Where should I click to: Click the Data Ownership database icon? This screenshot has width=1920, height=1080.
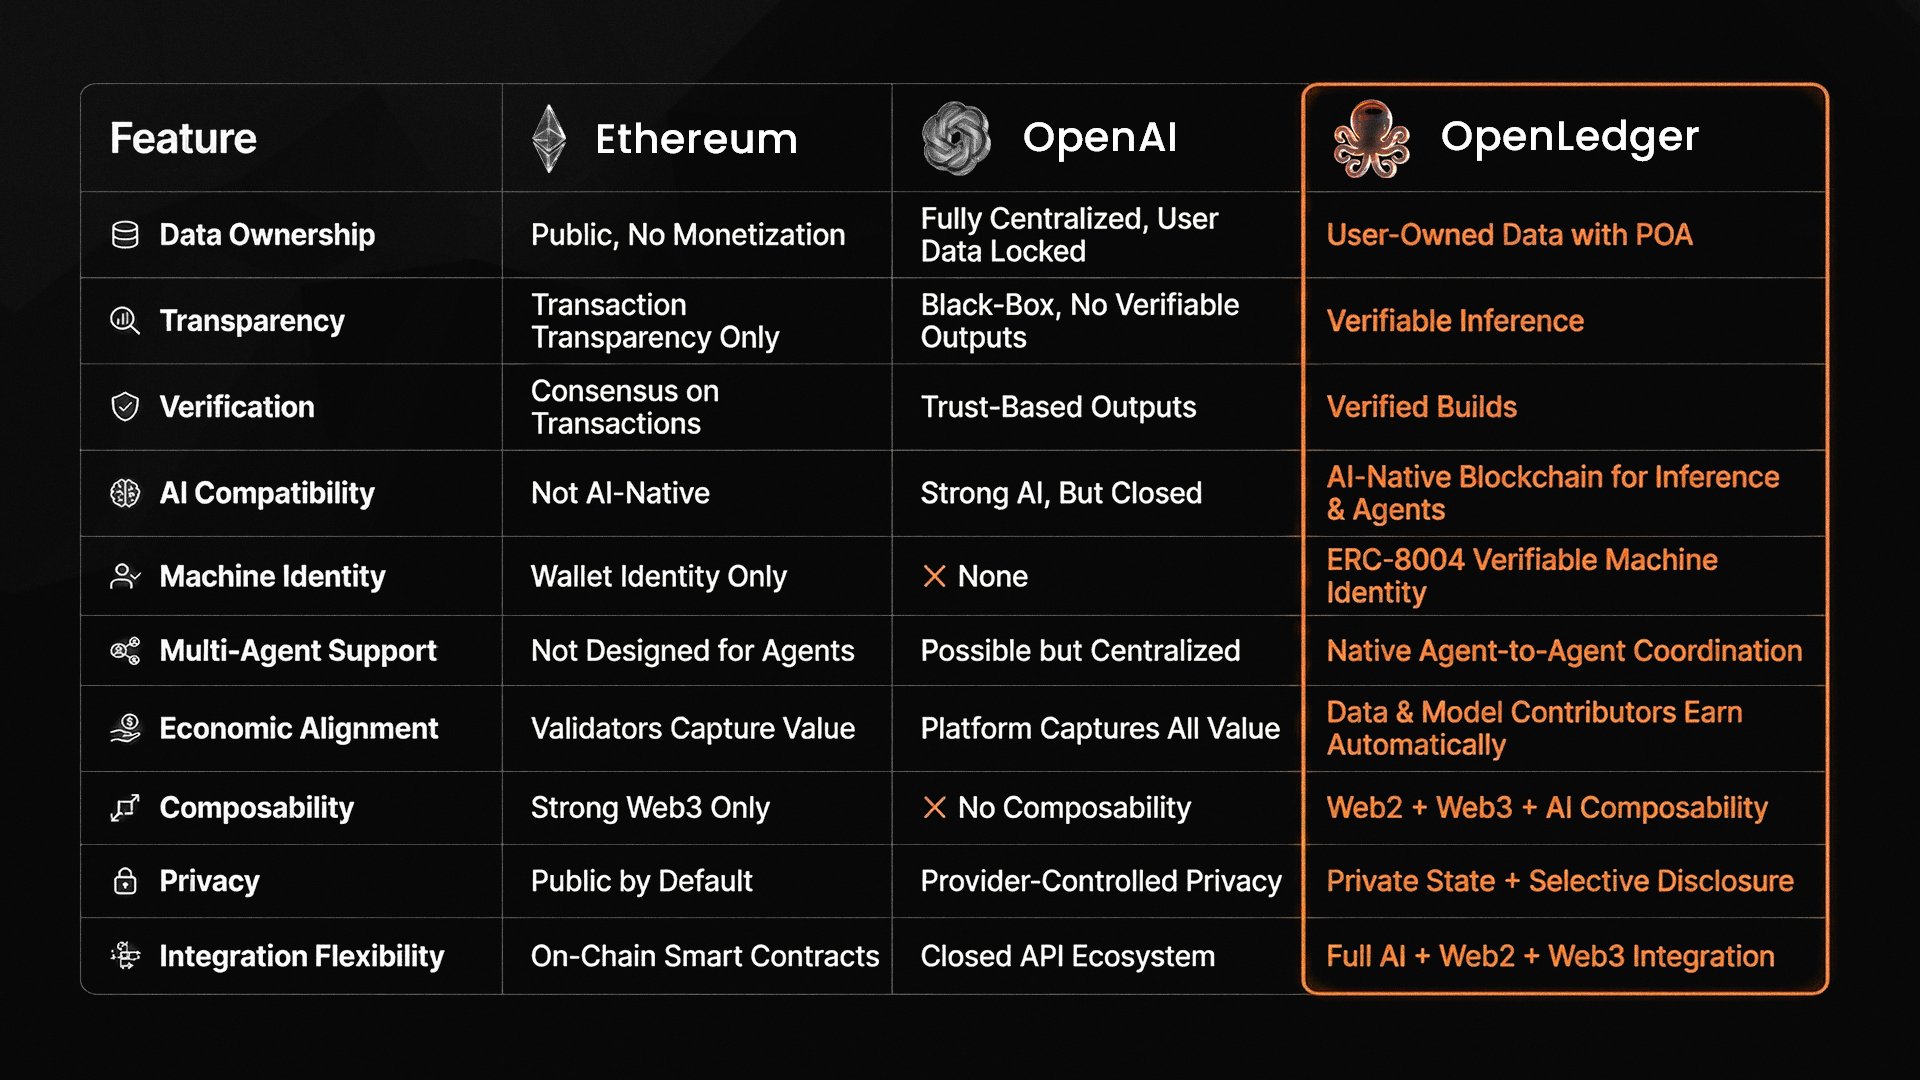[125, 235]
